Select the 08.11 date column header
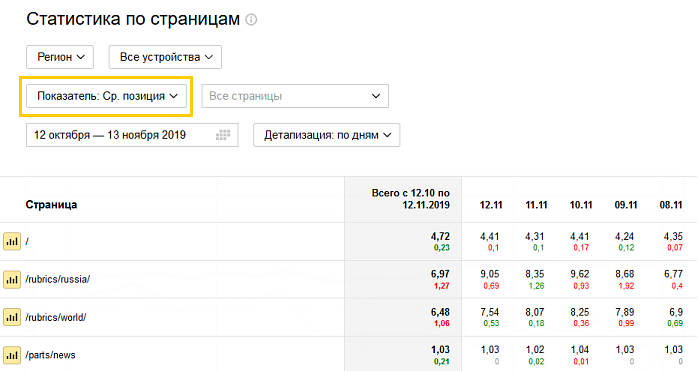Viewport: 698px width, 371px height. (671, 205)
